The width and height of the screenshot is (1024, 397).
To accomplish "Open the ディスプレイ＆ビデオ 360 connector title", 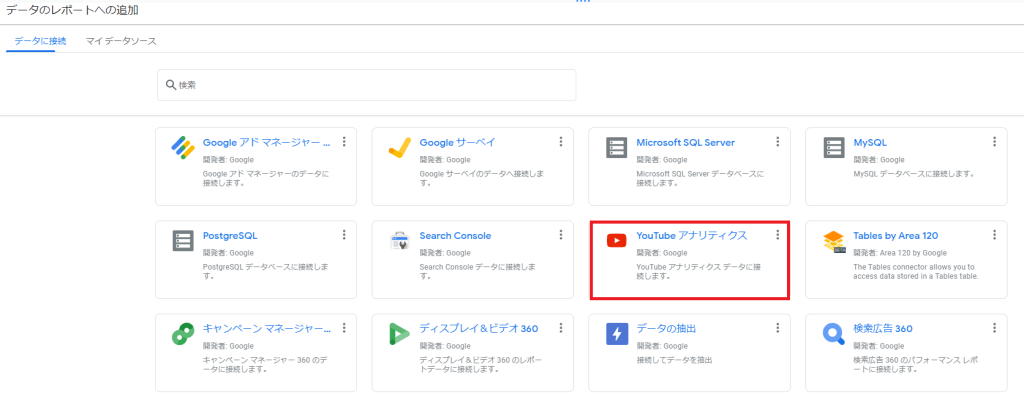I will (479, 328).
